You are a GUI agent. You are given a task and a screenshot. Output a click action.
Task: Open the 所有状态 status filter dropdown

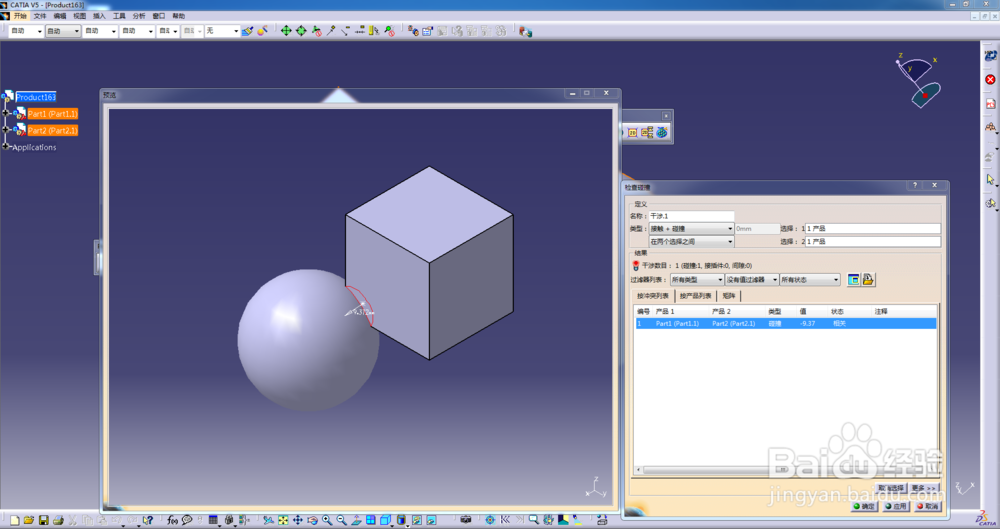click(x=810, y=279)
